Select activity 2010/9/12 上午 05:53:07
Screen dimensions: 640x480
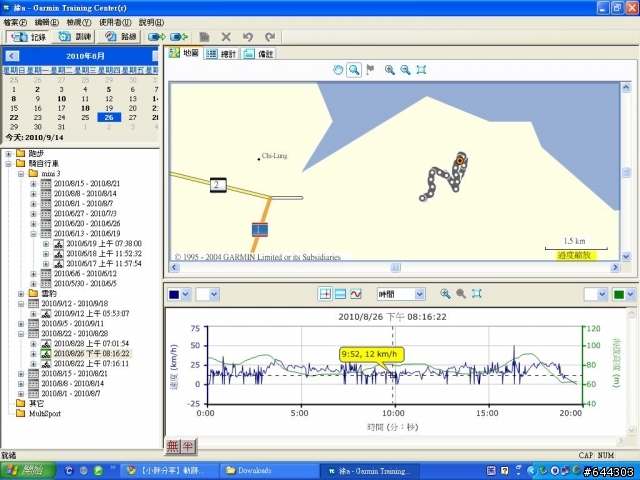pyautogui.click(x=91, y=314)
